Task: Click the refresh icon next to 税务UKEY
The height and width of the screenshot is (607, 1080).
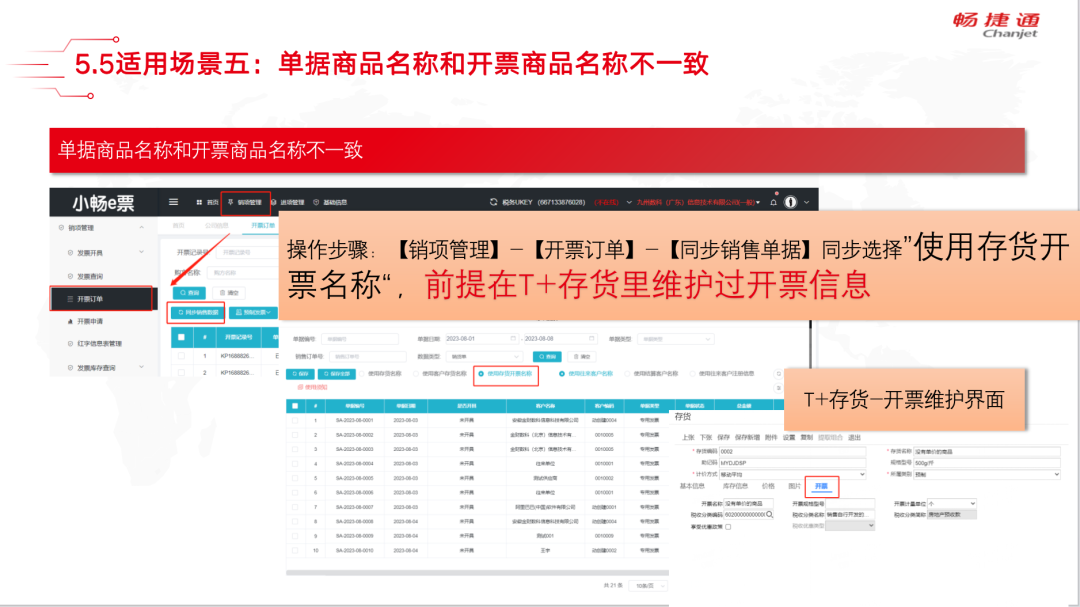Action: tap(493, 202)
